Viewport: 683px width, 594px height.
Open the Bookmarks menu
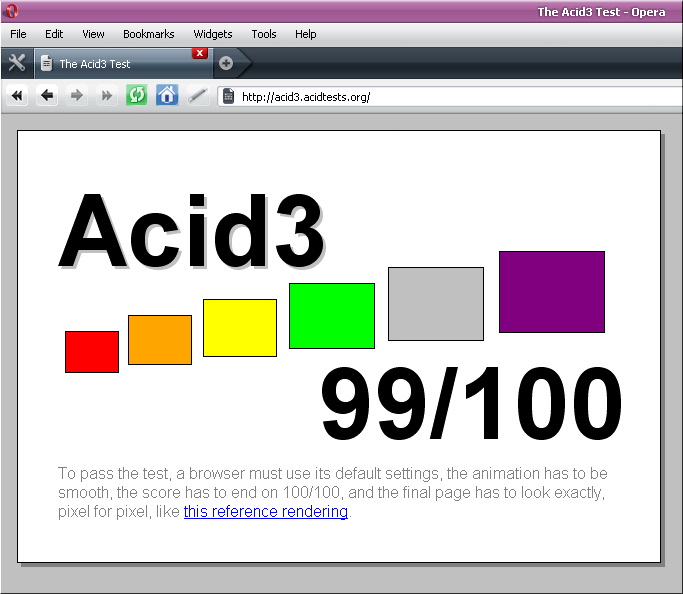point(149,34)
